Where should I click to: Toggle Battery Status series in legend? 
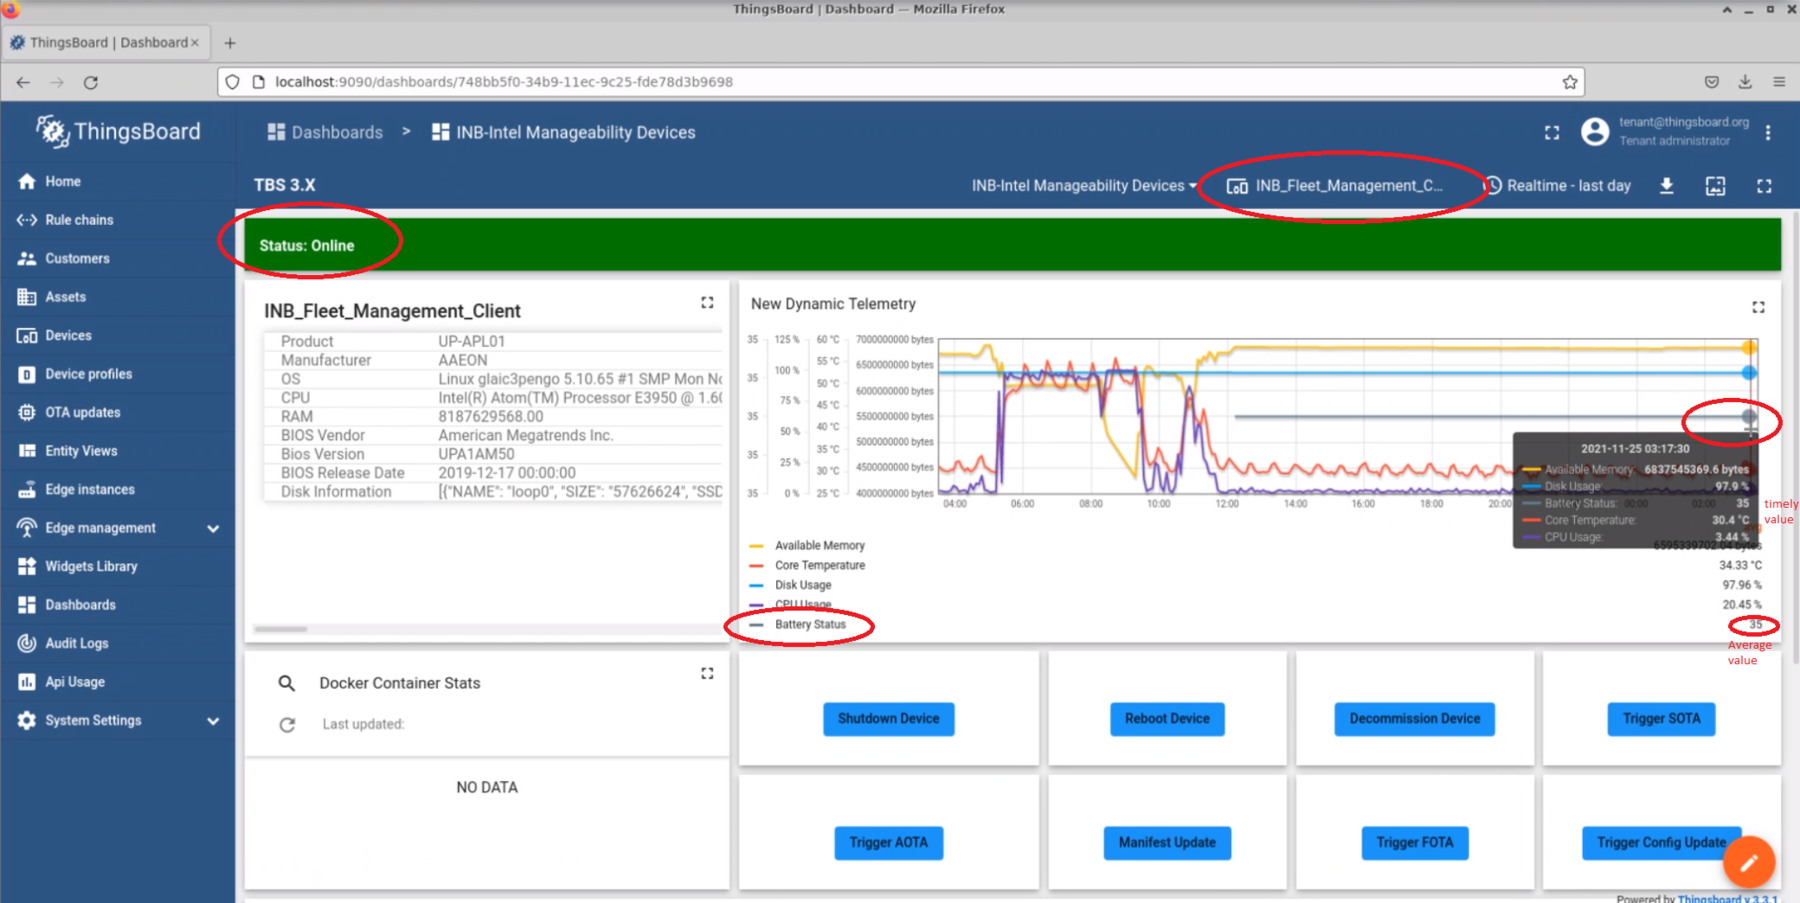810,625
